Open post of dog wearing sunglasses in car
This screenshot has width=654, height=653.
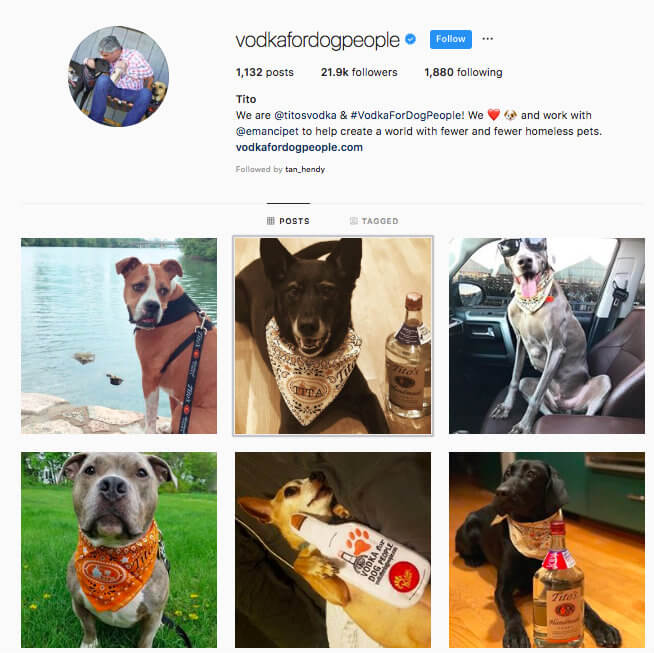point(547,336)
